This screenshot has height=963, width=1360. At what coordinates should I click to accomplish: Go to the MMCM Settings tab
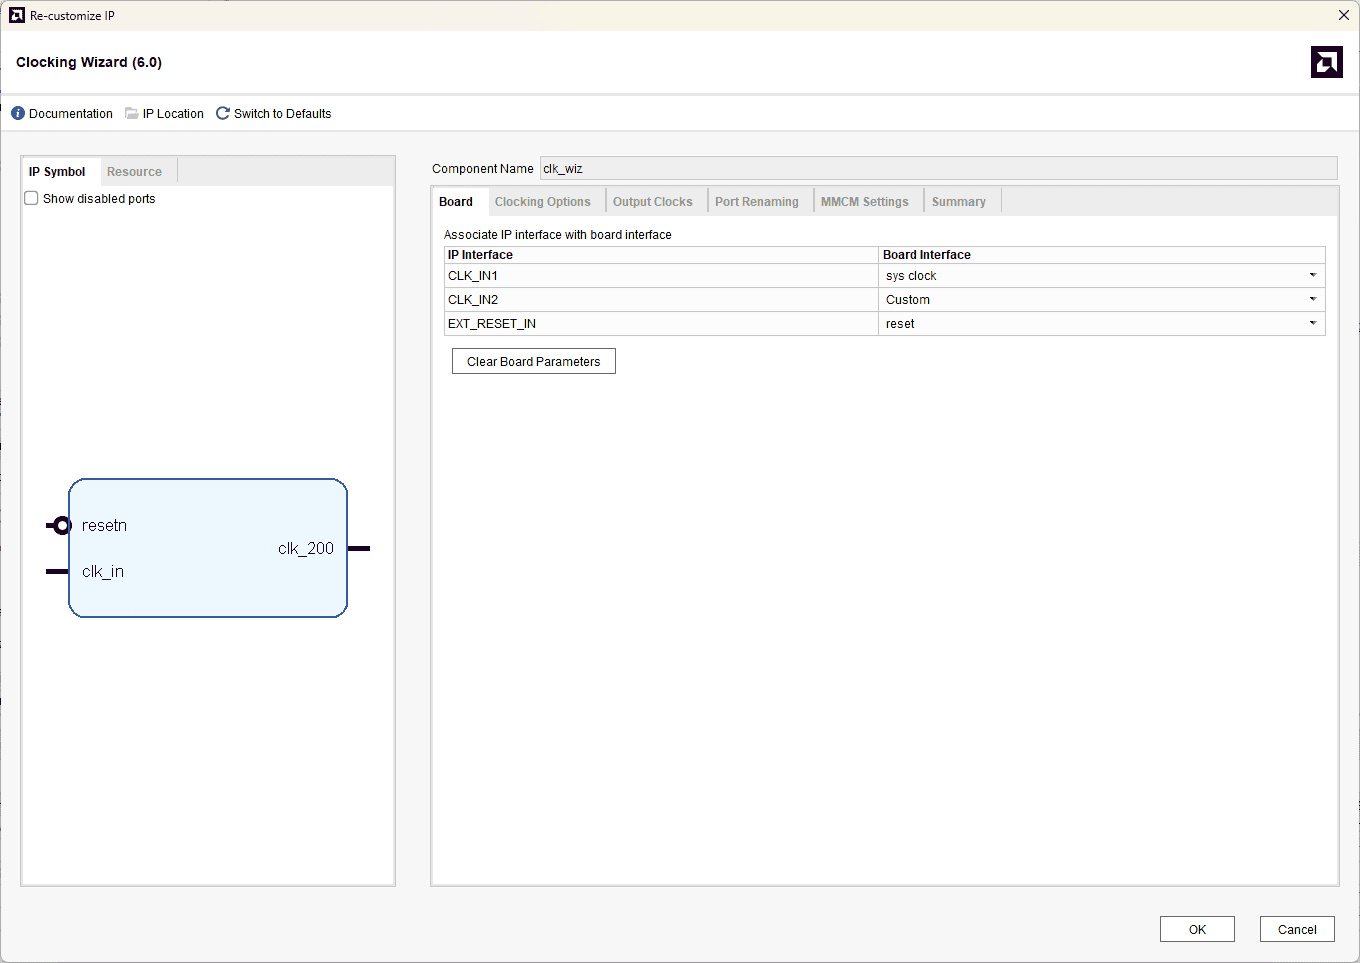coord(864,202)
